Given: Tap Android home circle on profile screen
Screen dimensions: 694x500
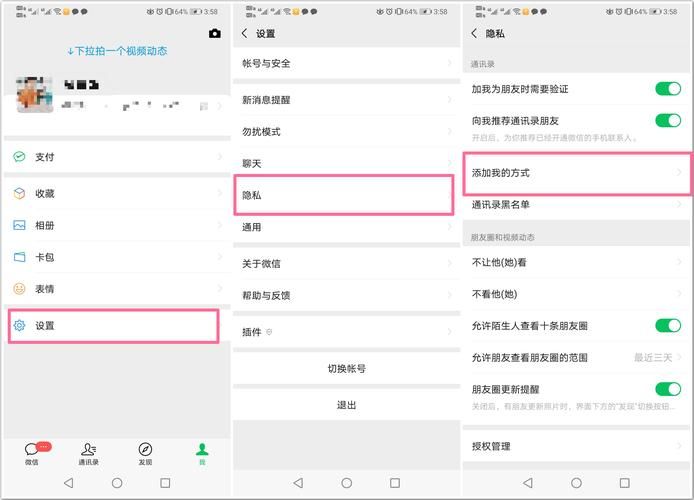Looking at the screenshot, I should [x=117, y=483].
